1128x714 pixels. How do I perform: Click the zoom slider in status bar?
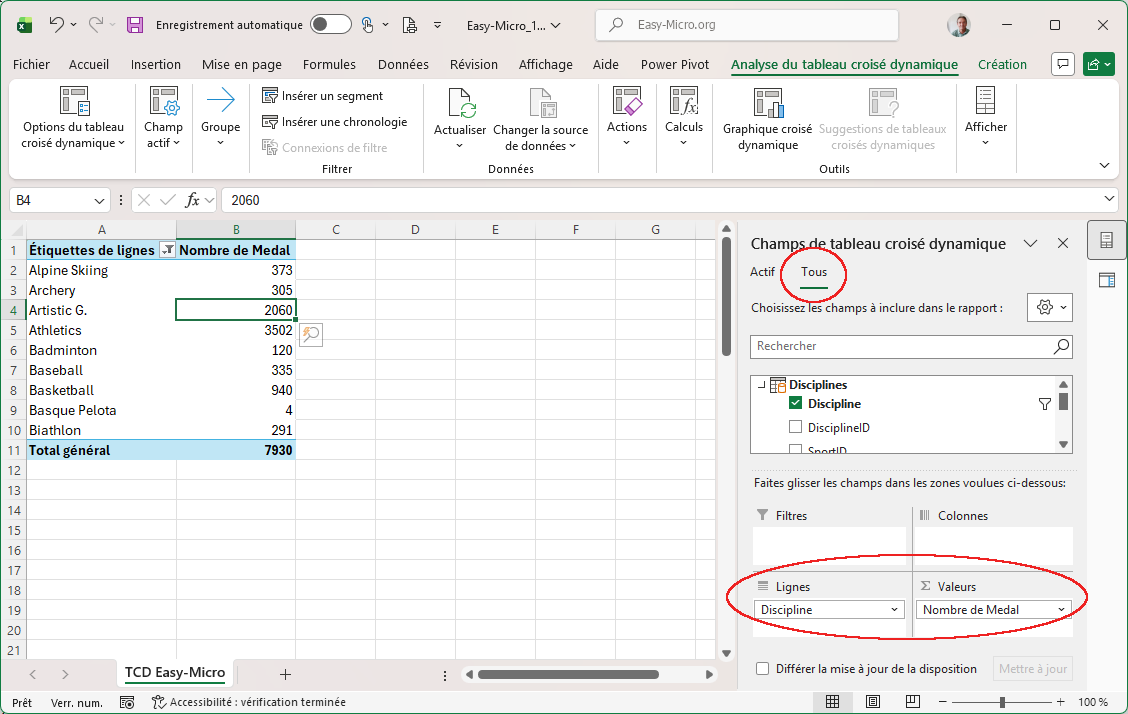[1003, 702]
